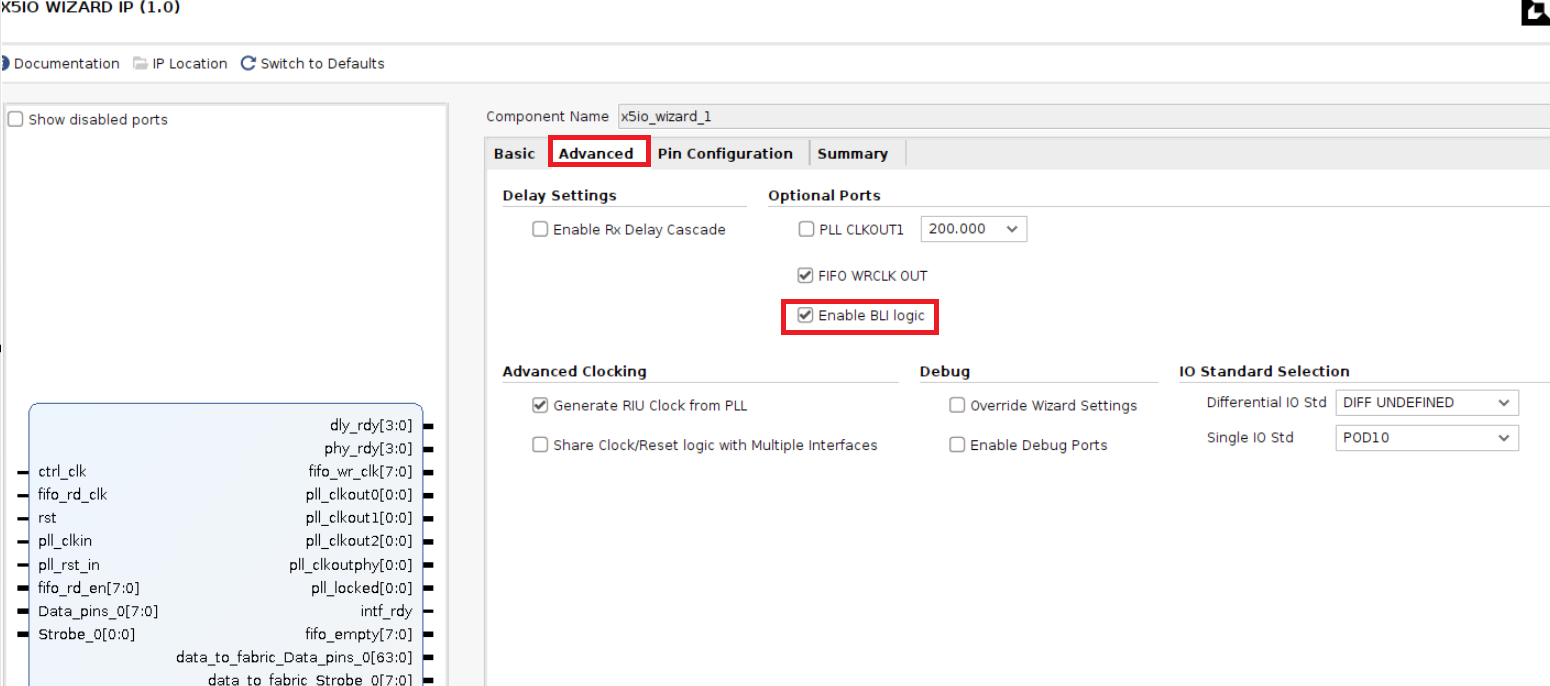Check Override Wizard Settings
Screen dimensions: 1550x686
coord(957,405)
